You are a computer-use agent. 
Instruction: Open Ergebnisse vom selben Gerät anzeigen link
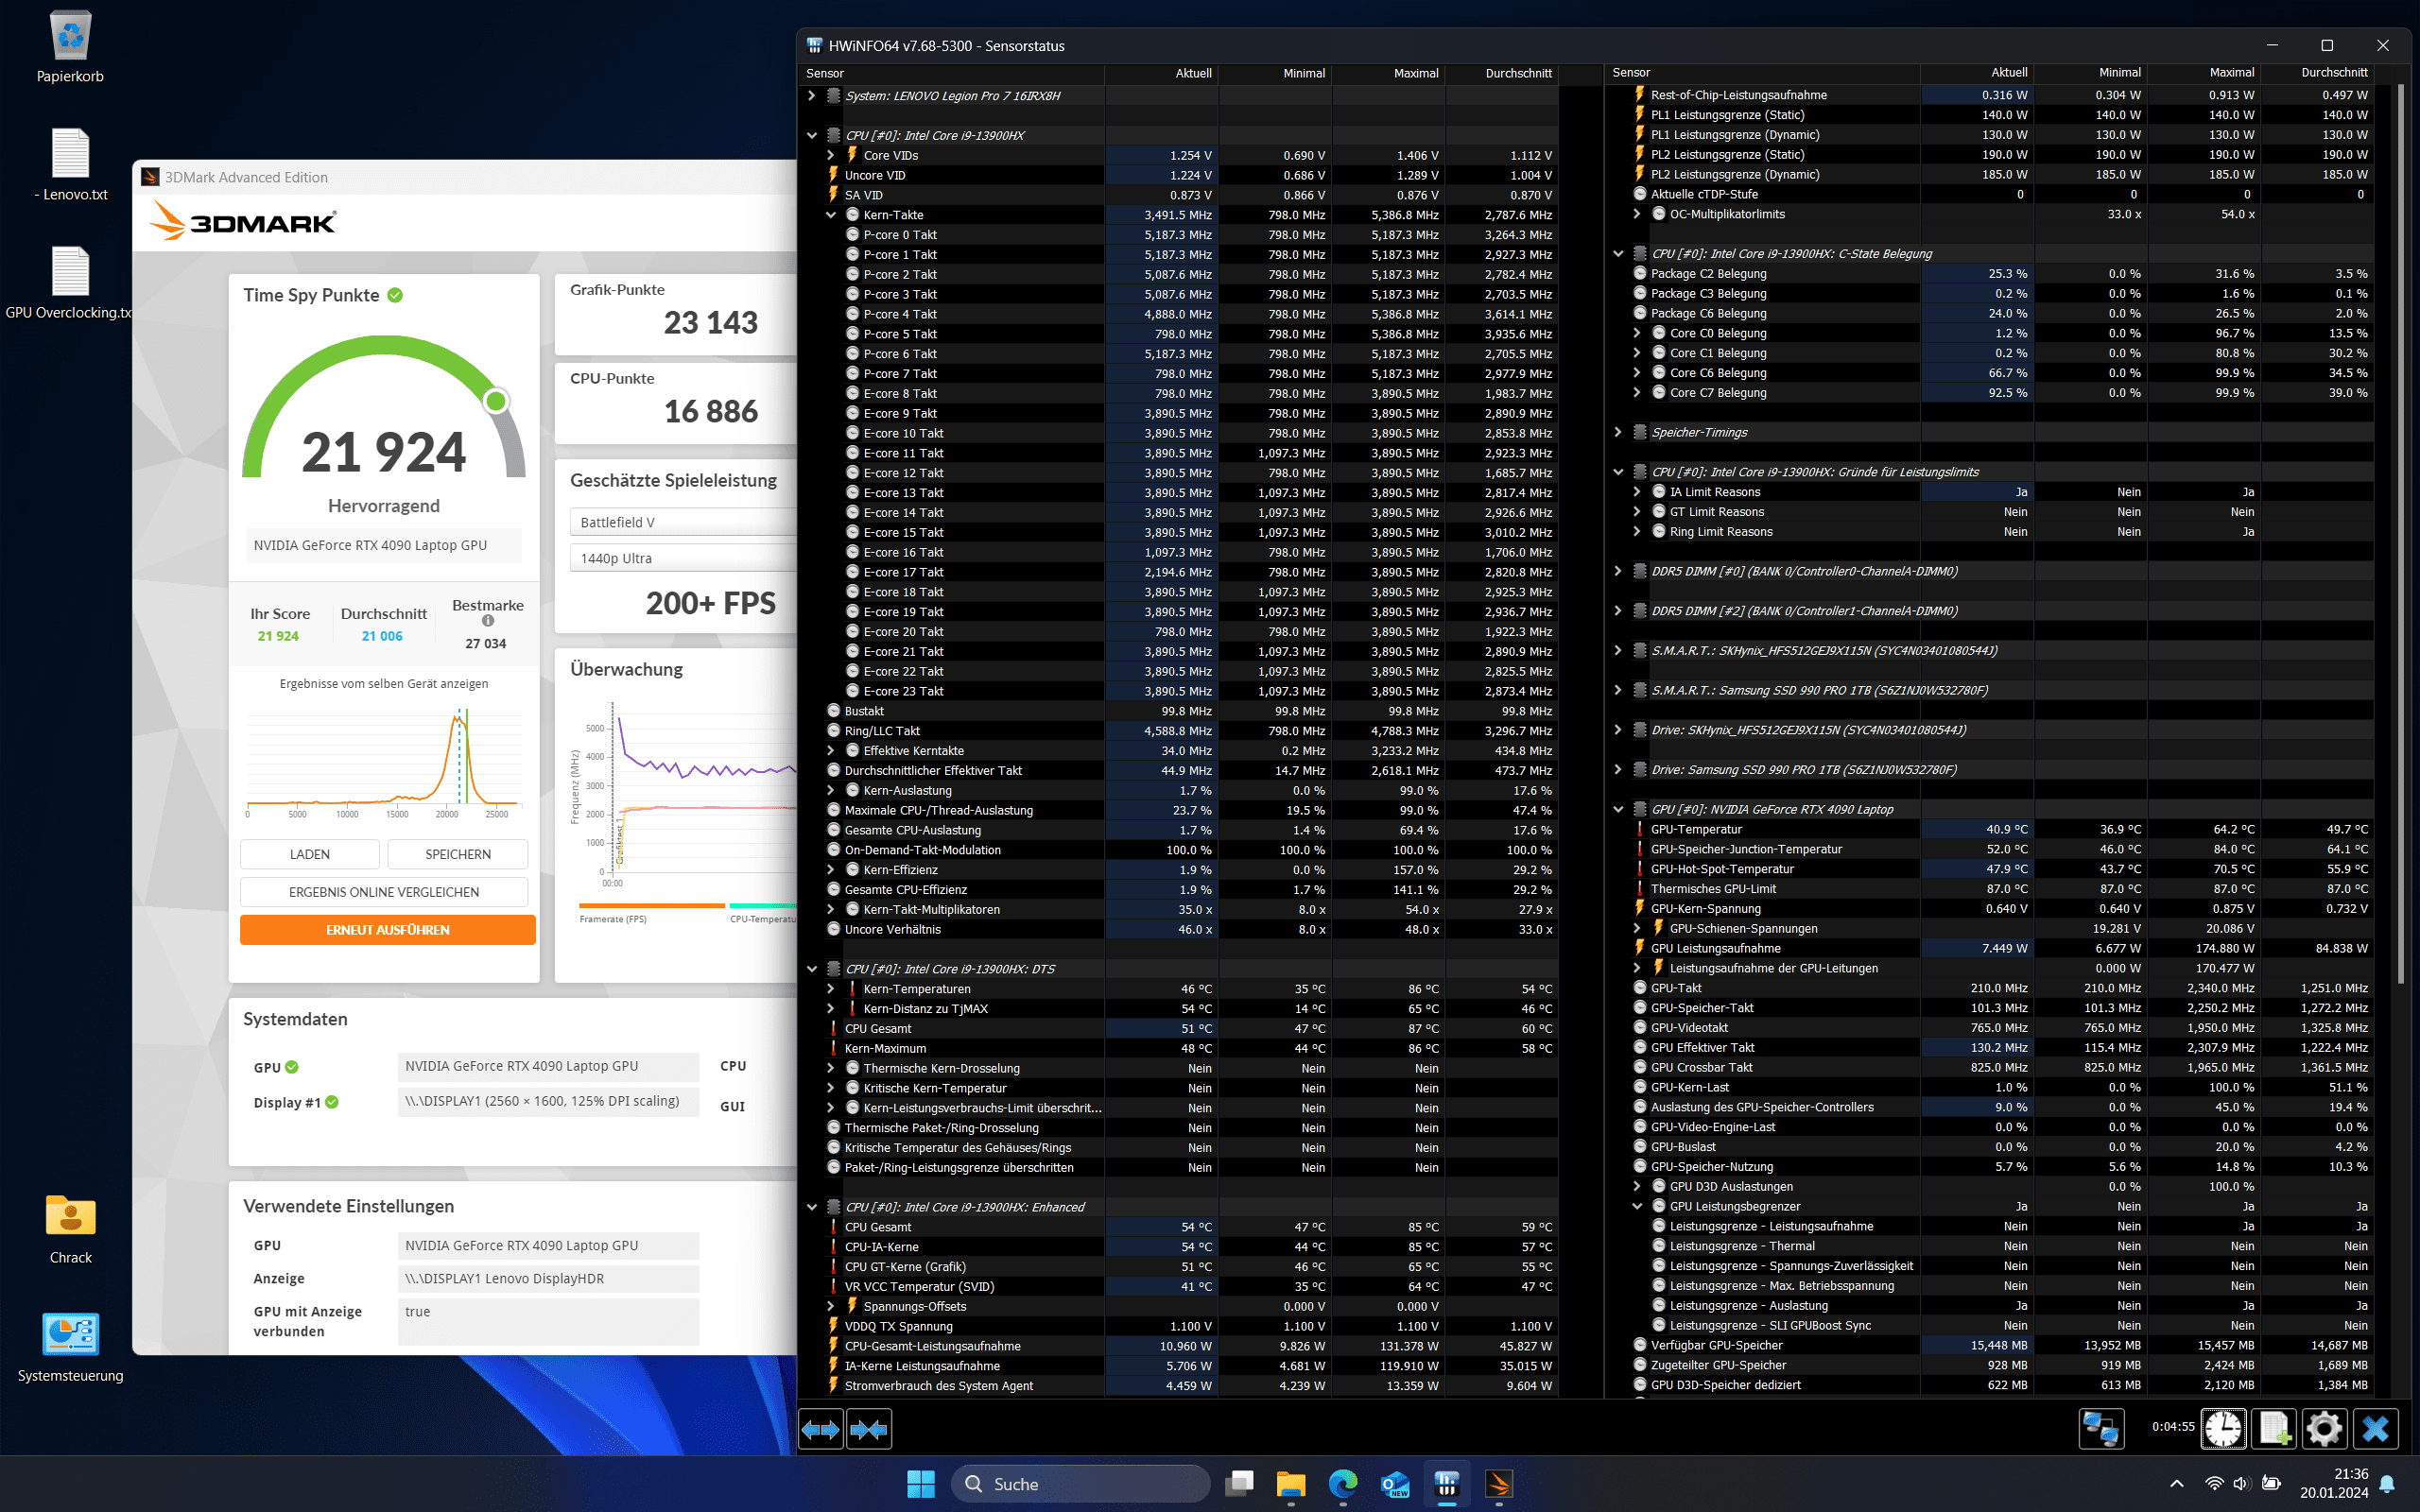coord(384,684)
